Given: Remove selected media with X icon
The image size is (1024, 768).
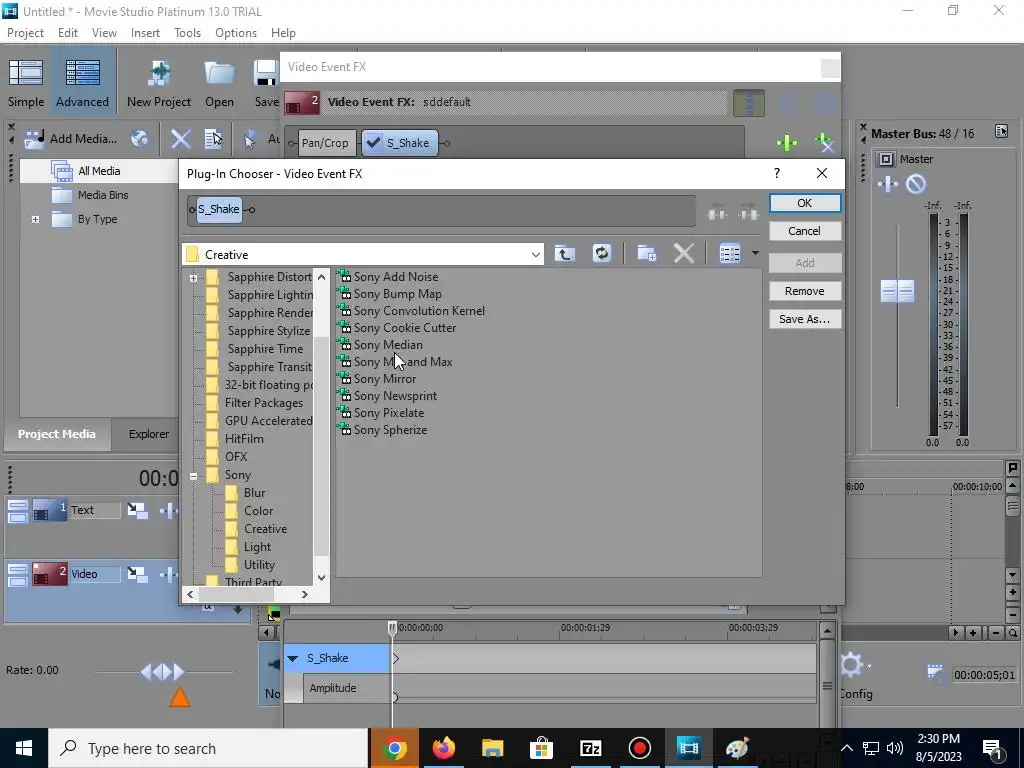Looking at the screenshot, I should 180,138.
